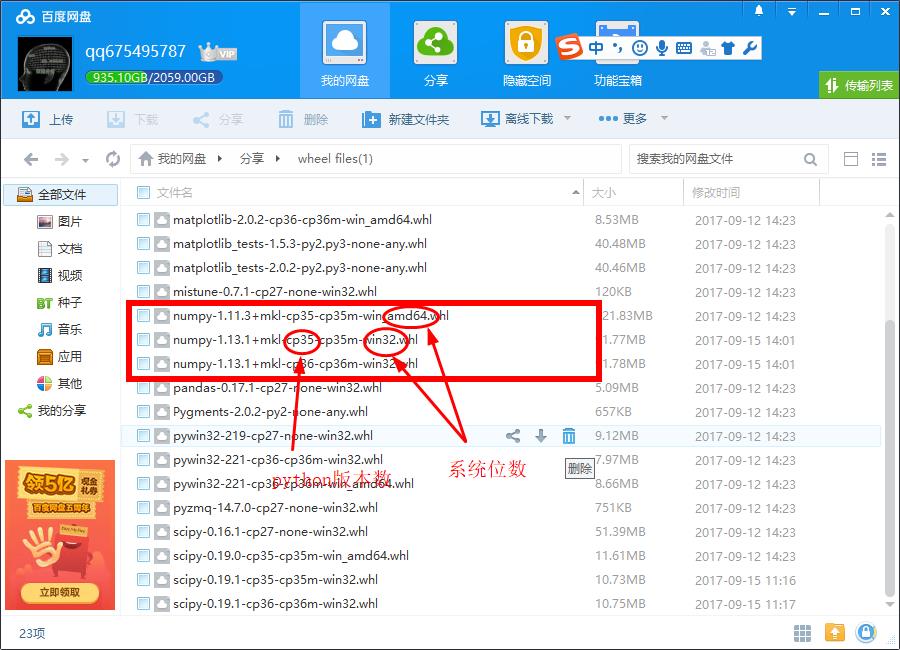Go forward to next folder

61,159
